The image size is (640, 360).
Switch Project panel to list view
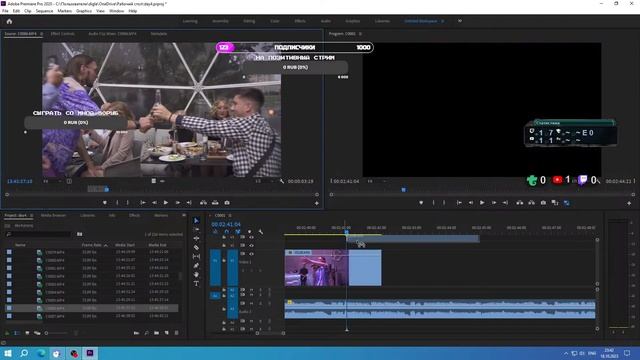[x=17, y=333]
